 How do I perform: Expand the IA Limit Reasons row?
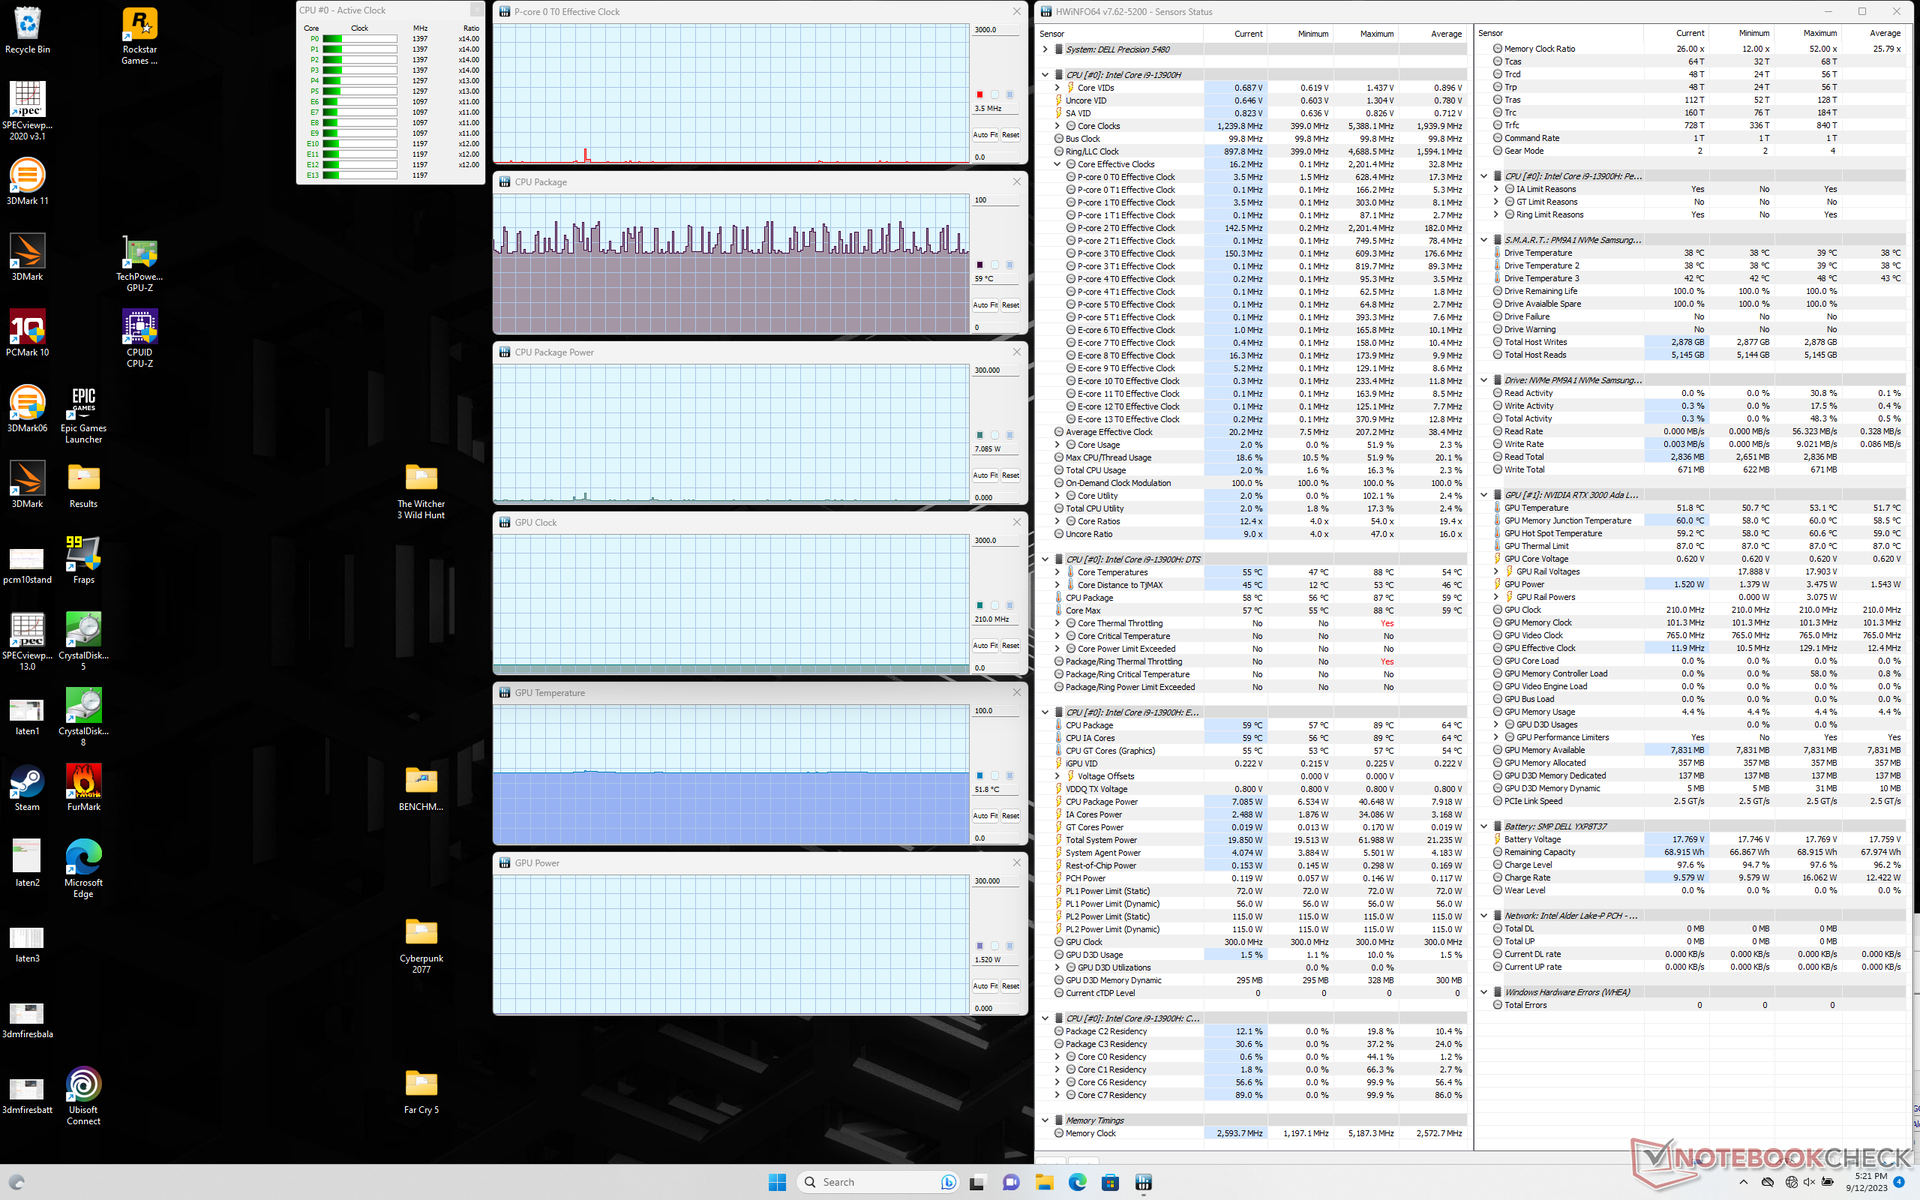pos(1496,189)
